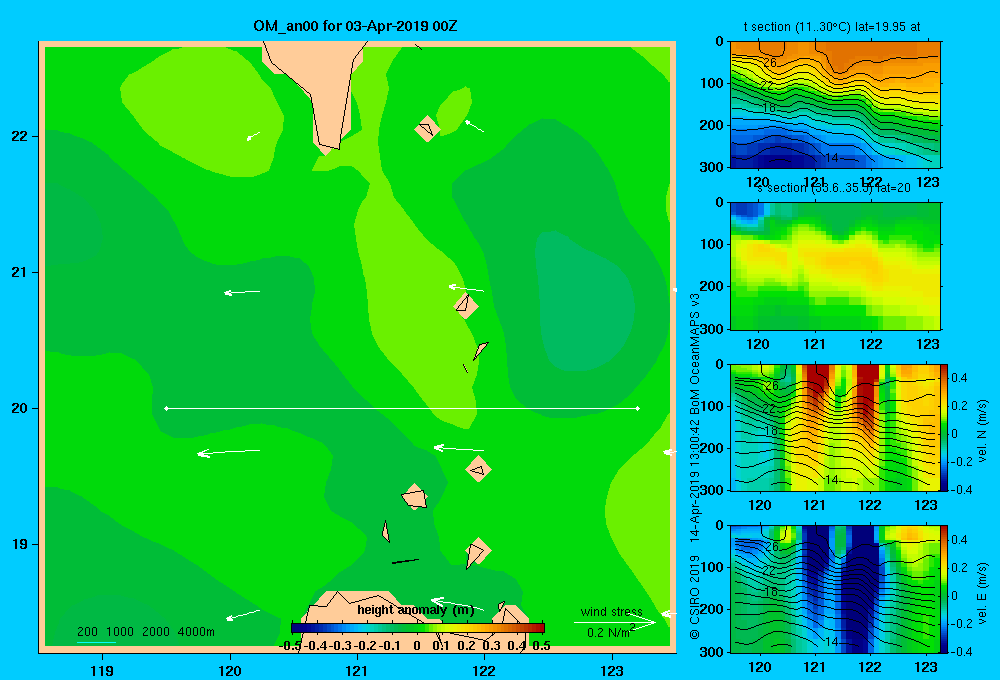1000x680 pixels.
Task: Click longitude label 121 on main map axis
Action: coord(357,671)
